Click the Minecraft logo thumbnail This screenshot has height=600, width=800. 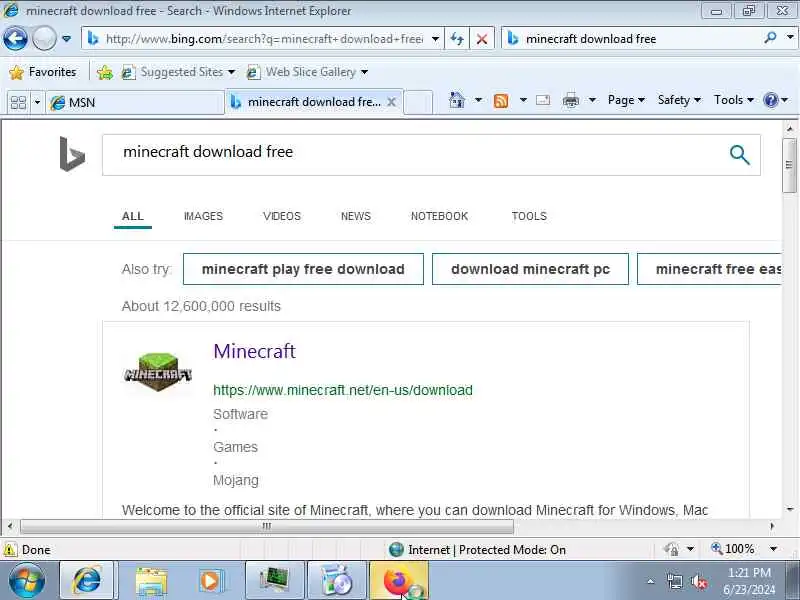coord(158,372)
